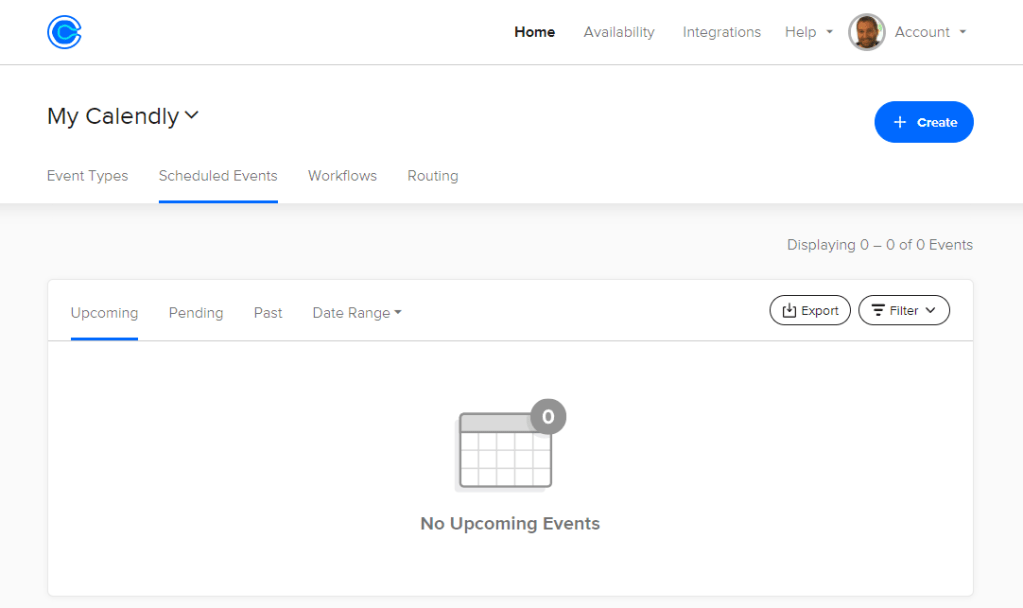Viewport: 1023px width, 608px height.
Task: Click 'Displaying 0 – 0 of 0 Events' text
Action: tap(879, 245)
